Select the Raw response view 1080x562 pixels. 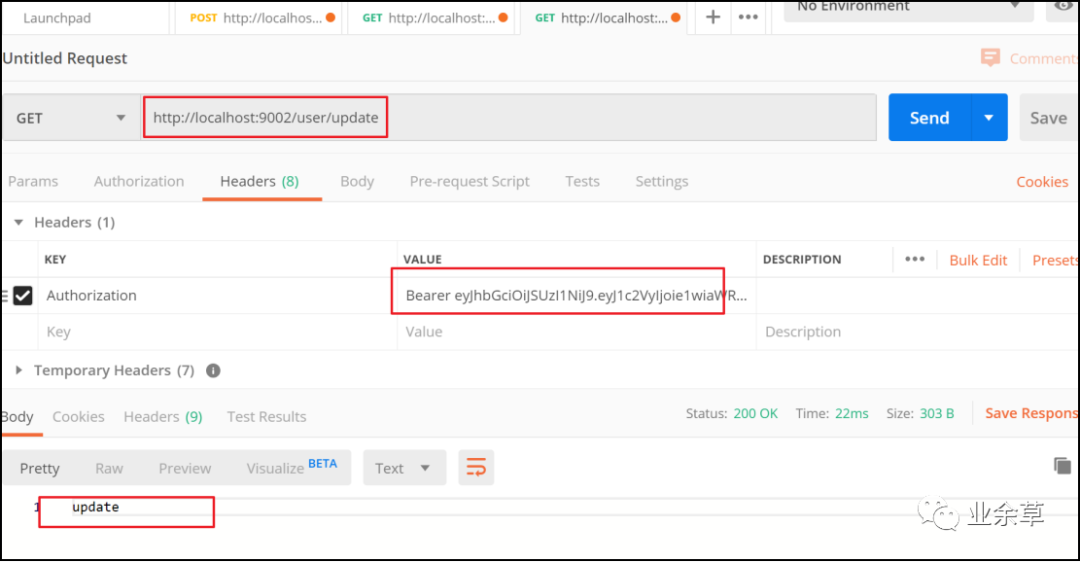(109, 468)
